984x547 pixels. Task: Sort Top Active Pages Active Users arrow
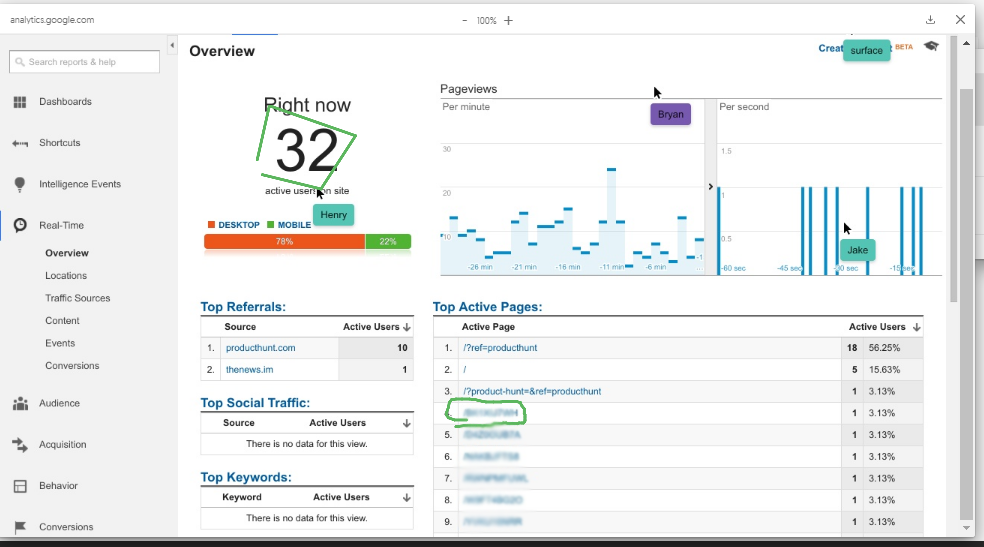917,327
